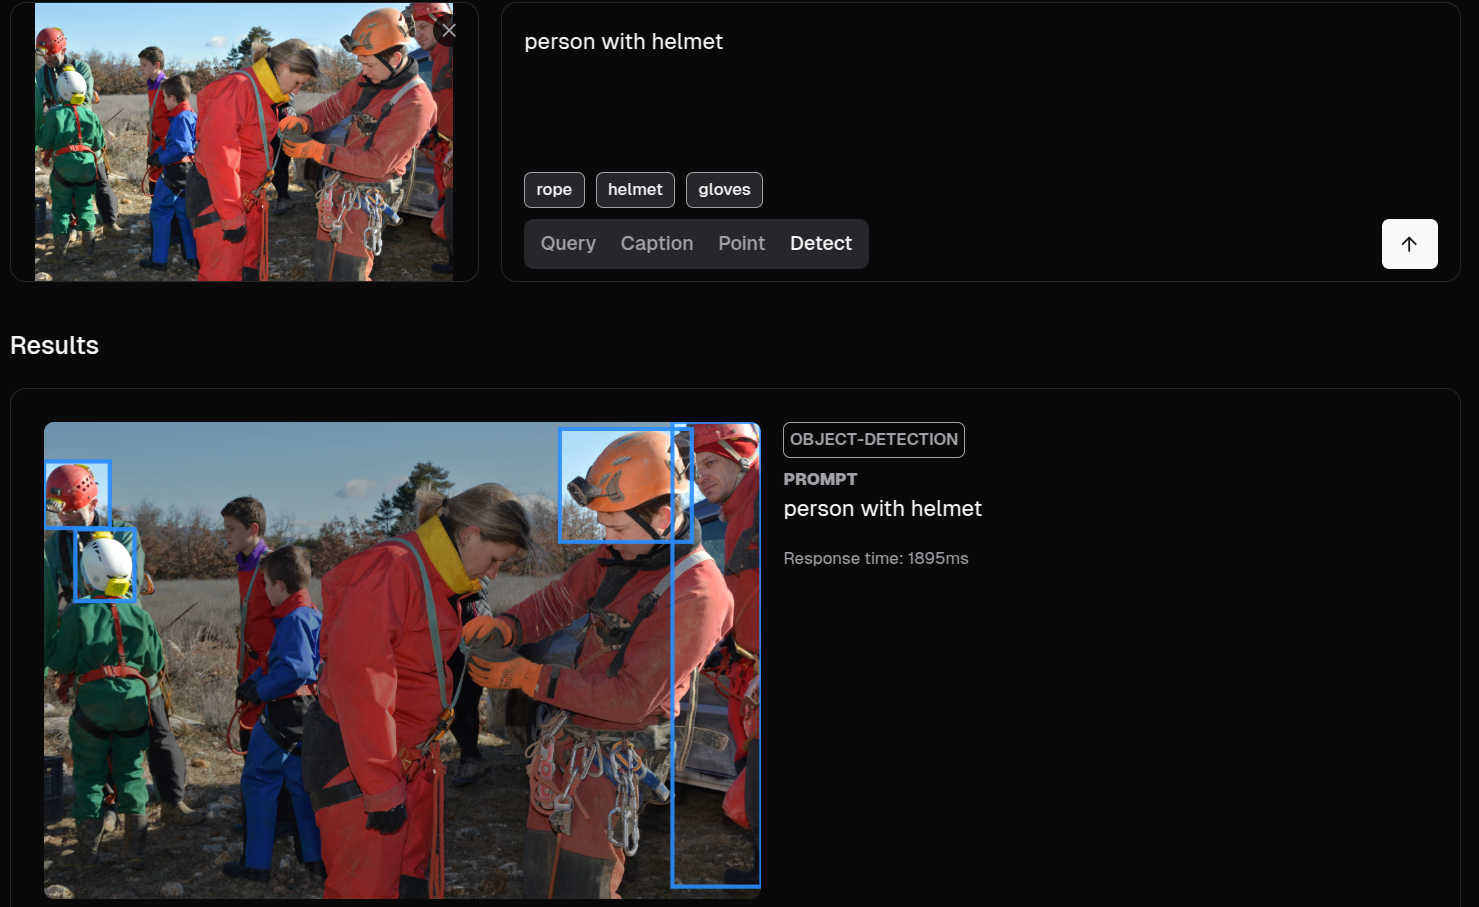The height and width of the screenshot is (907, 1479).
Task: Click the annotated detection result image
Action: (x=400, y=700)
